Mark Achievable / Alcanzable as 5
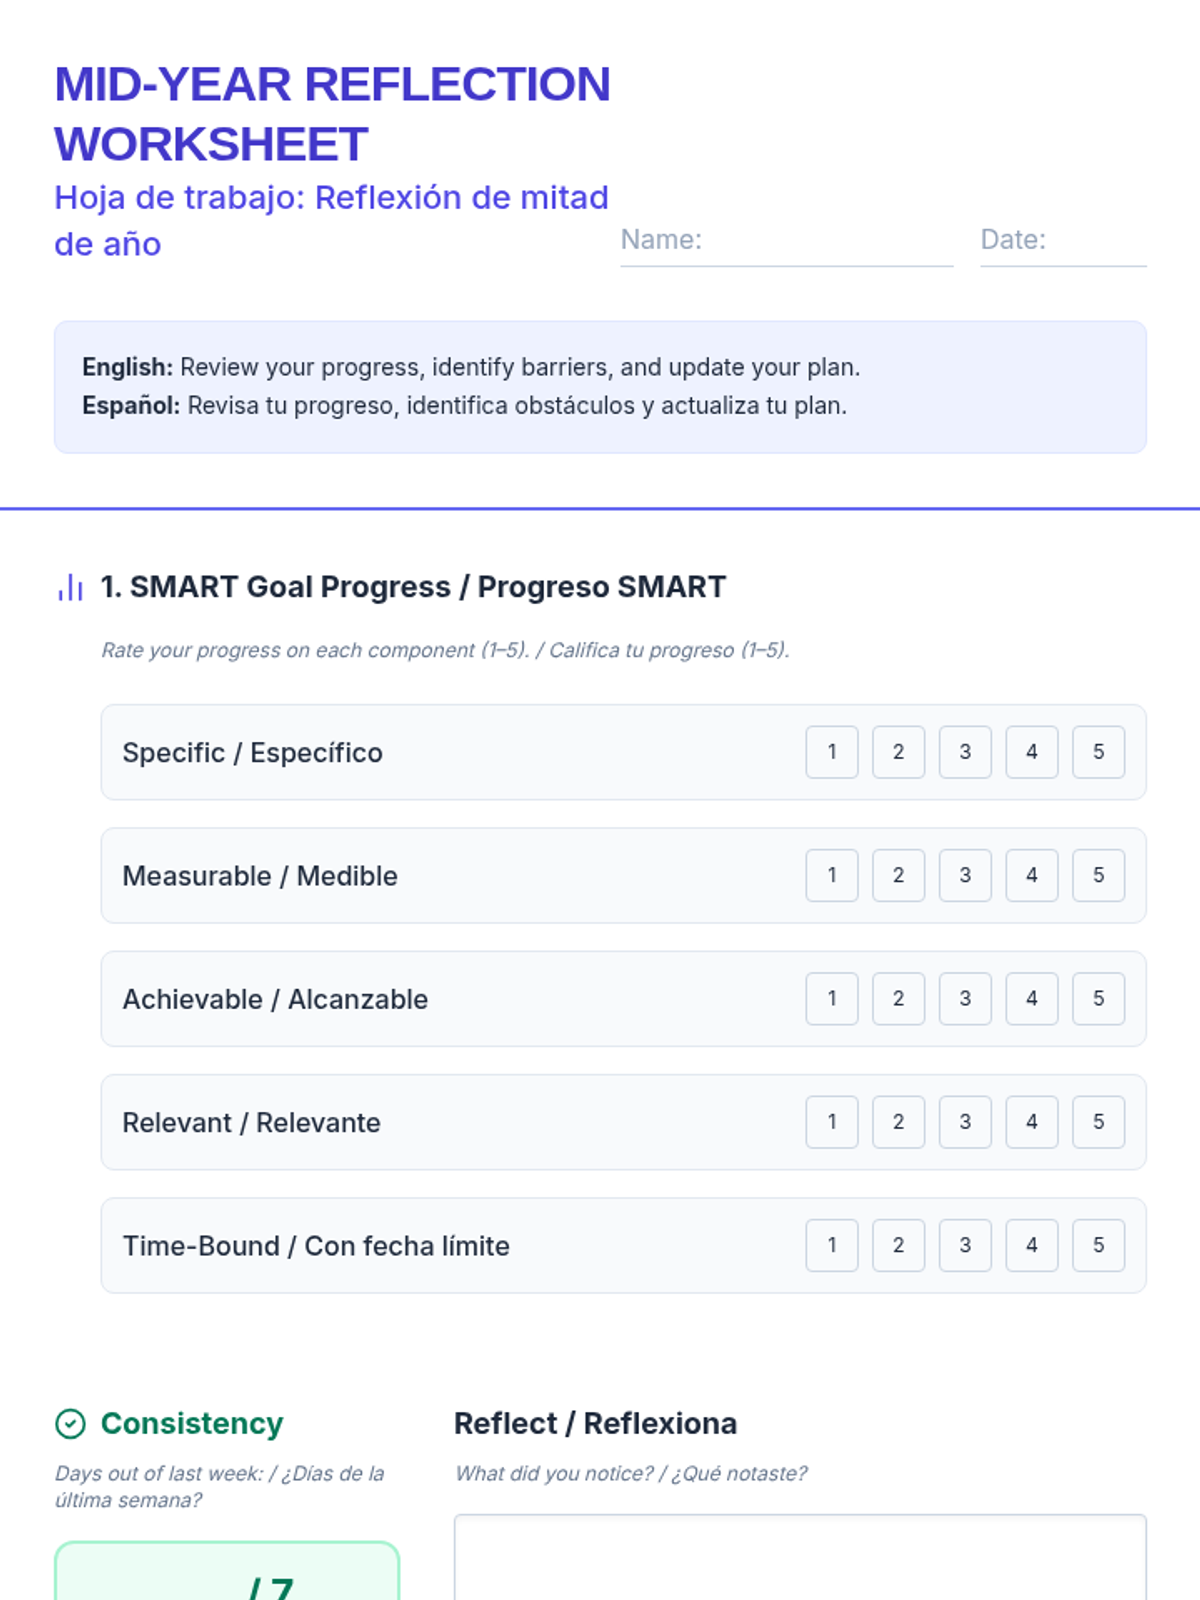This screenshot has width=1200, height=1600. click(x=1098, y=998)
